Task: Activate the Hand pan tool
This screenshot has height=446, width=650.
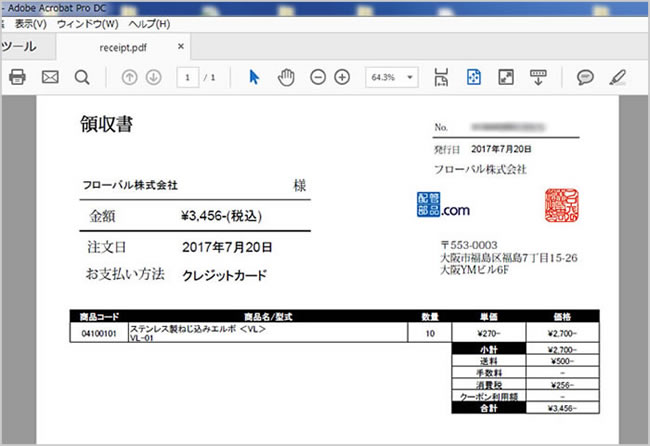Action: click(x=286, y=77)
